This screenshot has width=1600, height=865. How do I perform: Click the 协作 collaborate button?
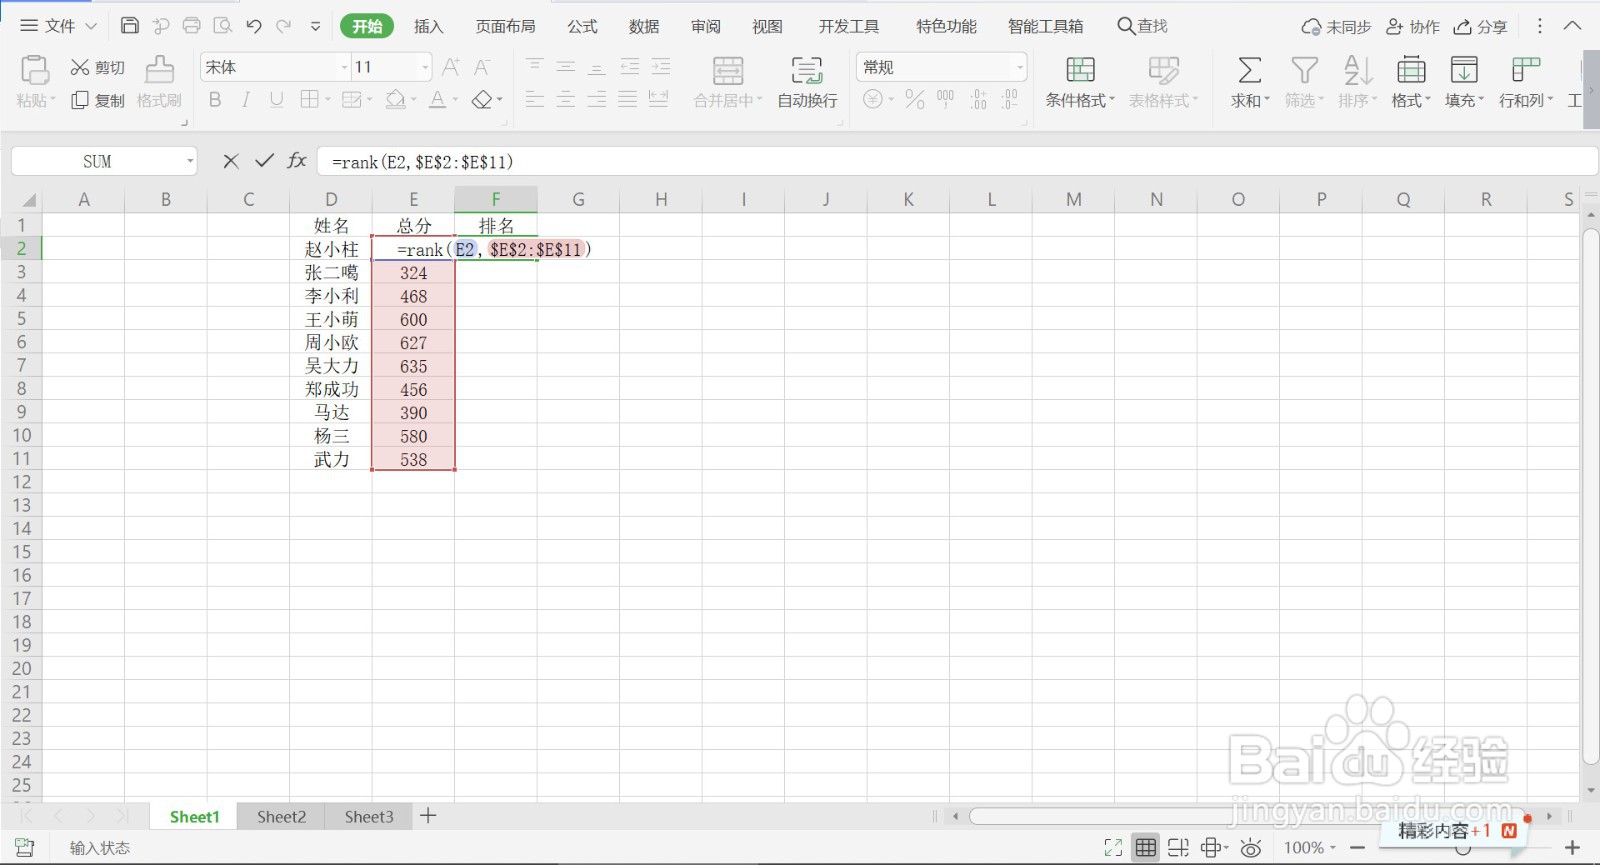tap(1413, 27)
